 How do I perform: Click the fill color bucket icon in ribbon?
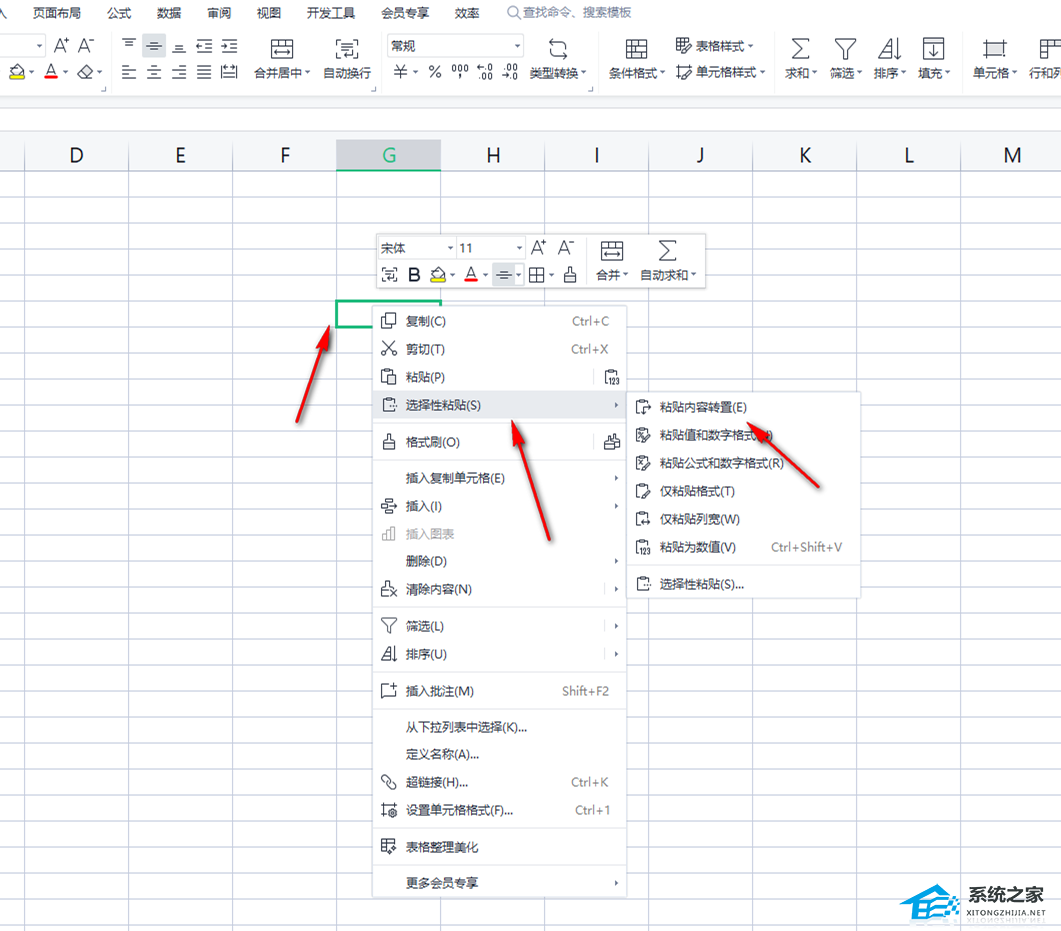tap(17, 72)
